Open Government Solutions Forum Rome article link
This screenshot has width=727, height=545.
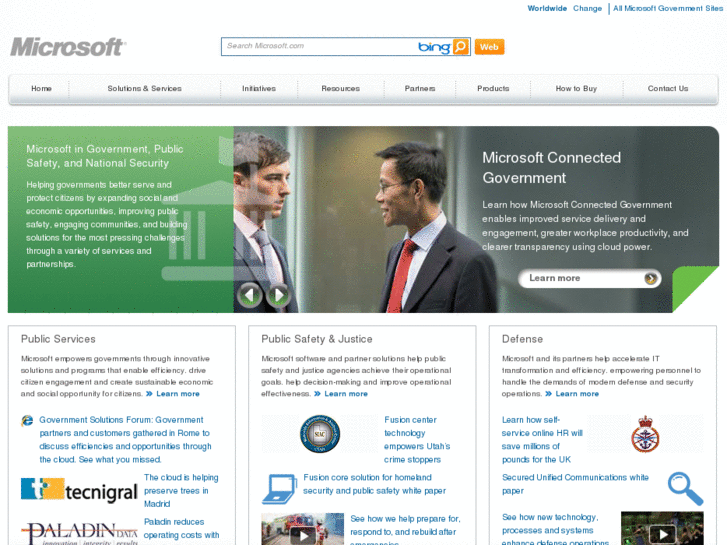click(x=125, y=440)
